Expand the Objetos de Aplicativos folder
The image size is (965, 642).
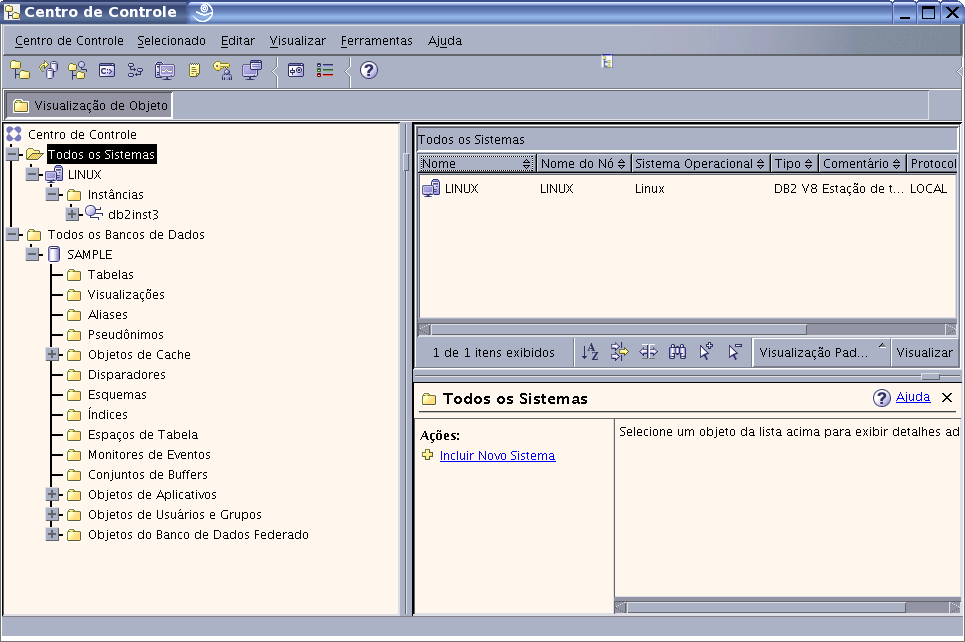(53, 494)
